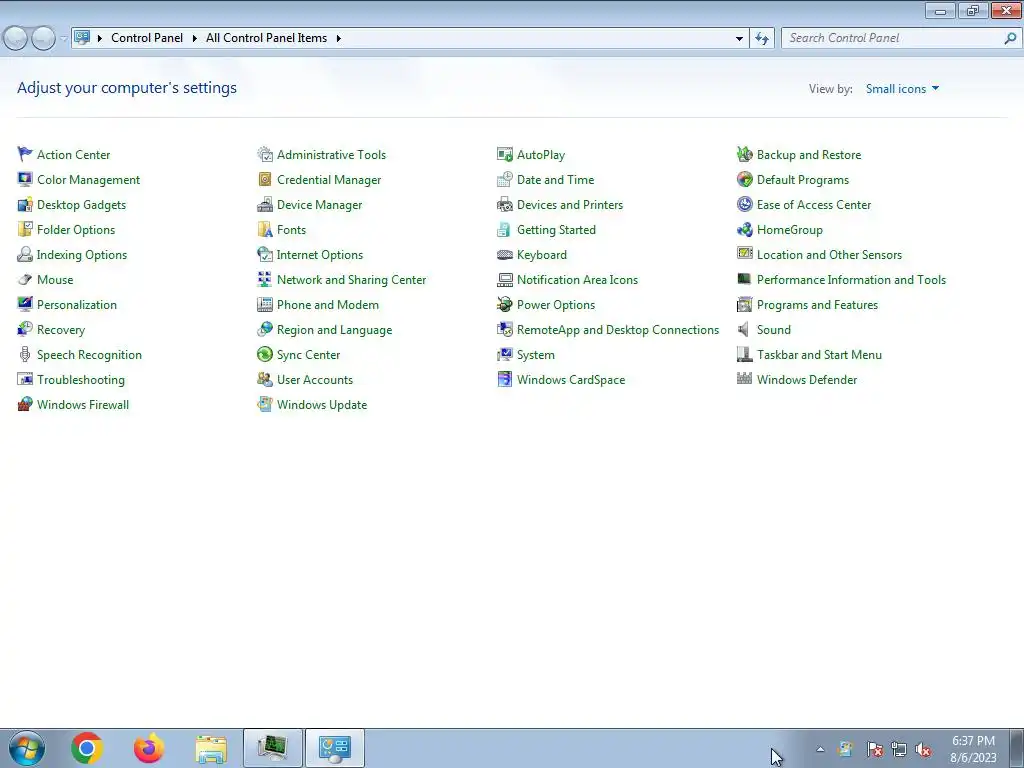Click the Sync Center green icon

click(x=264, y=355)
